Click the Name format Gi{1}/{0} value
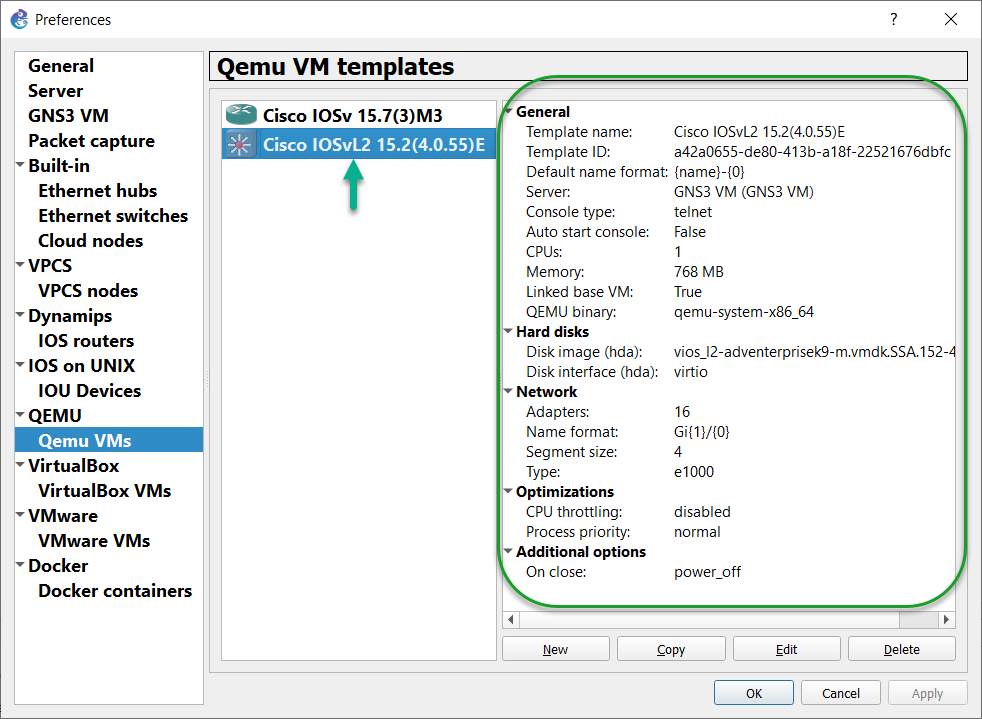 click(701, 432)
